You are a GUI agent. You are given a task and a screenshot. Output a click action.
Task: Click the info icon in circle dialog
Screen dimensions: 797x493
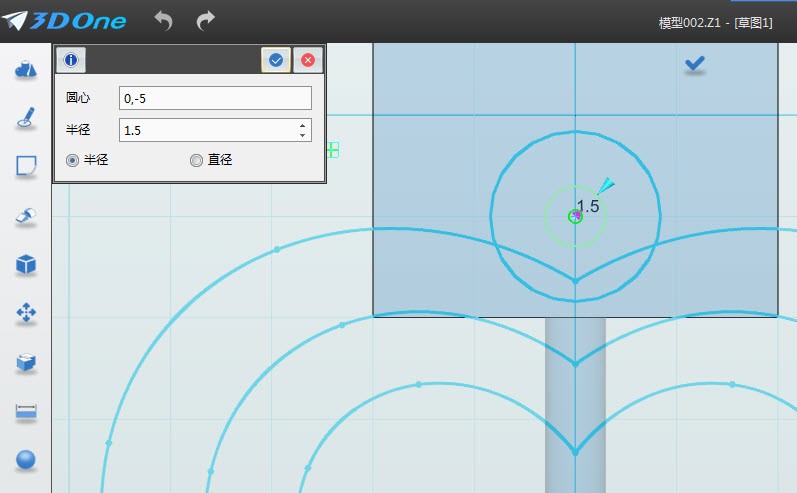(70, 60)
